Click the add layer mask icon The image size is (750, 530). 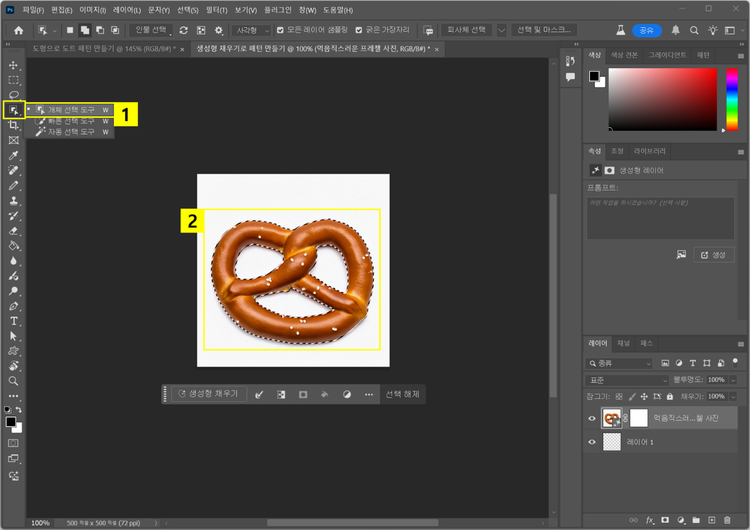pyautogui.click(x=664, y=520)
